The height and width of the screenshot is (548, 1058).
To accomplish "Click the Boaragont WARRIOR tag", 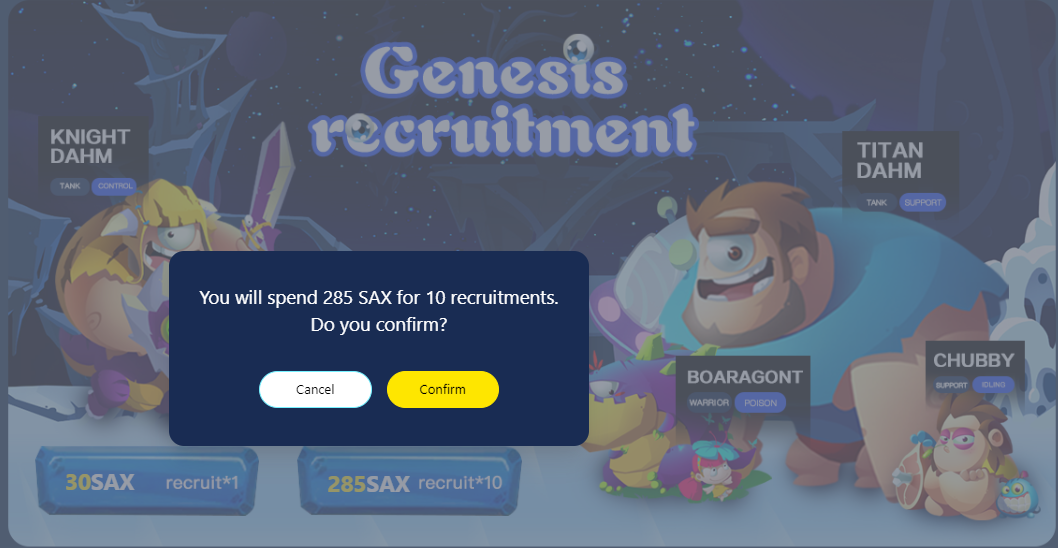I will pos(709,403).
